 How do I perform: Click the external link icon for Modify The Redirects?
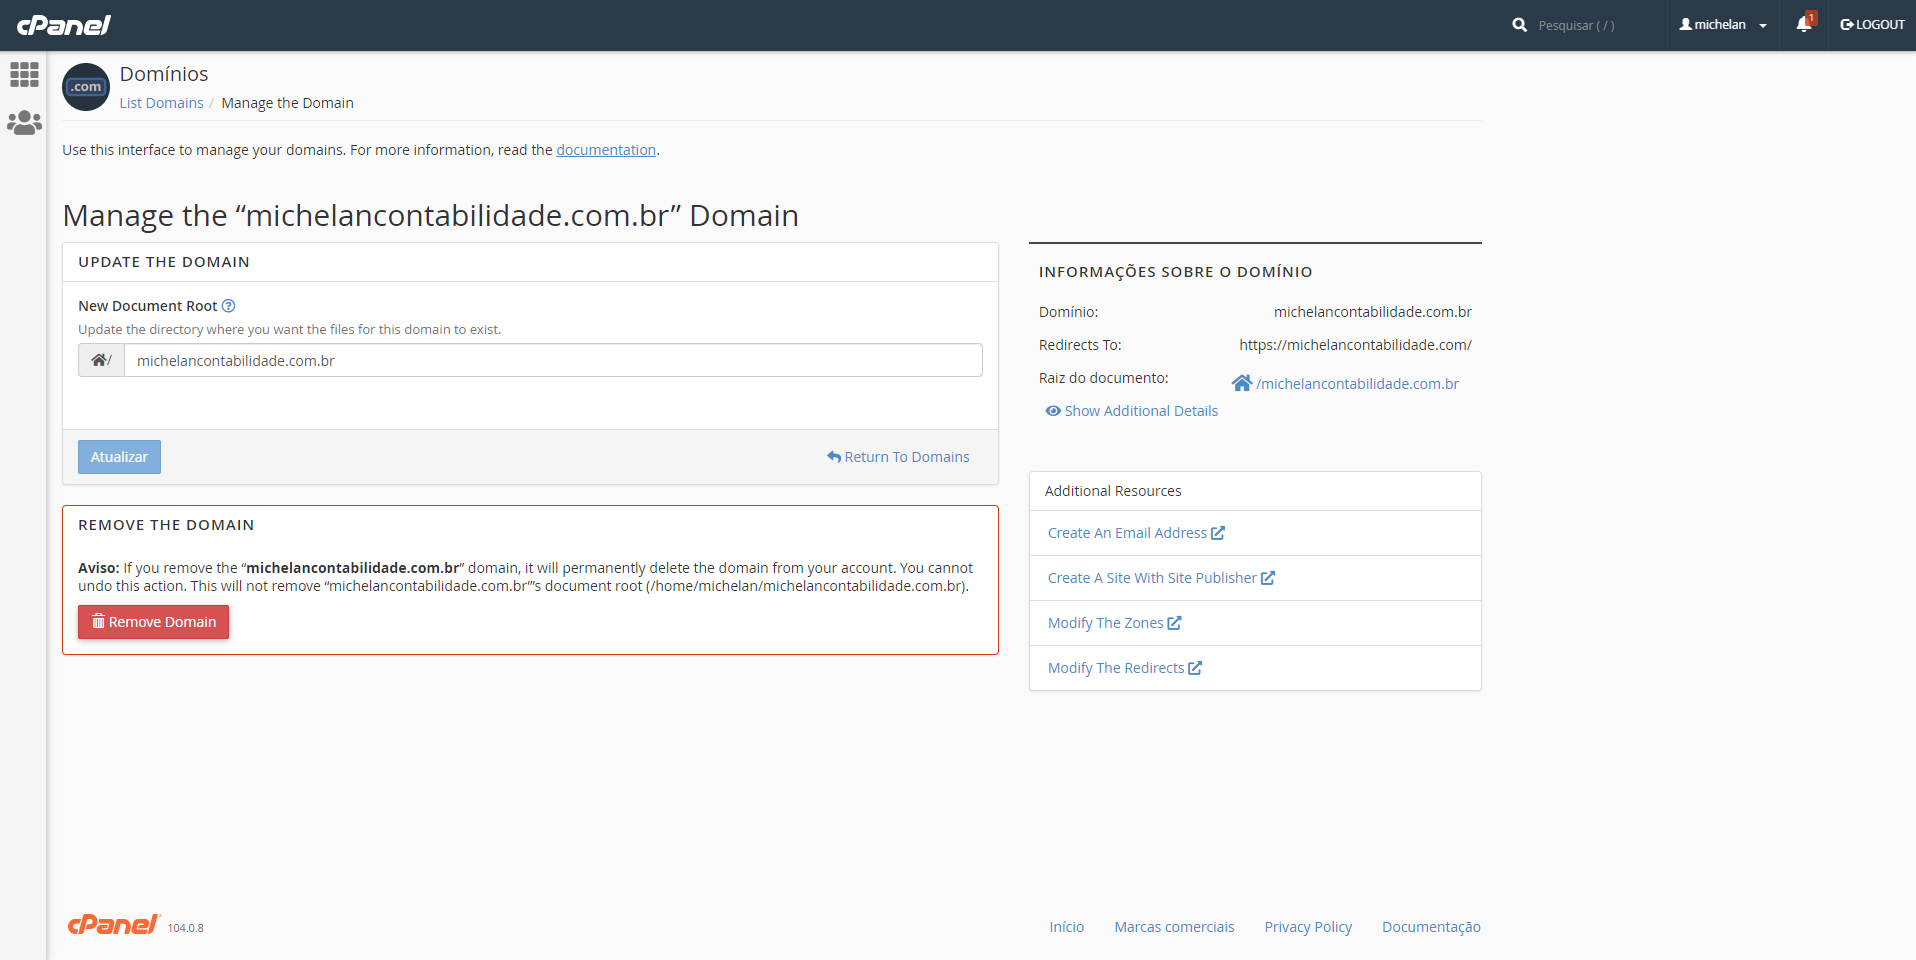click(x=1195, y=668)
